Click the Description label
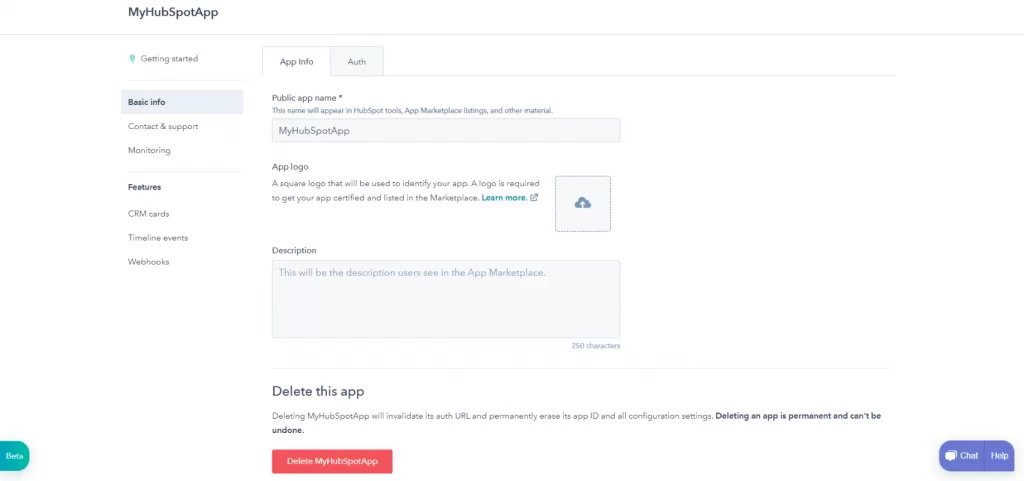 294,250
